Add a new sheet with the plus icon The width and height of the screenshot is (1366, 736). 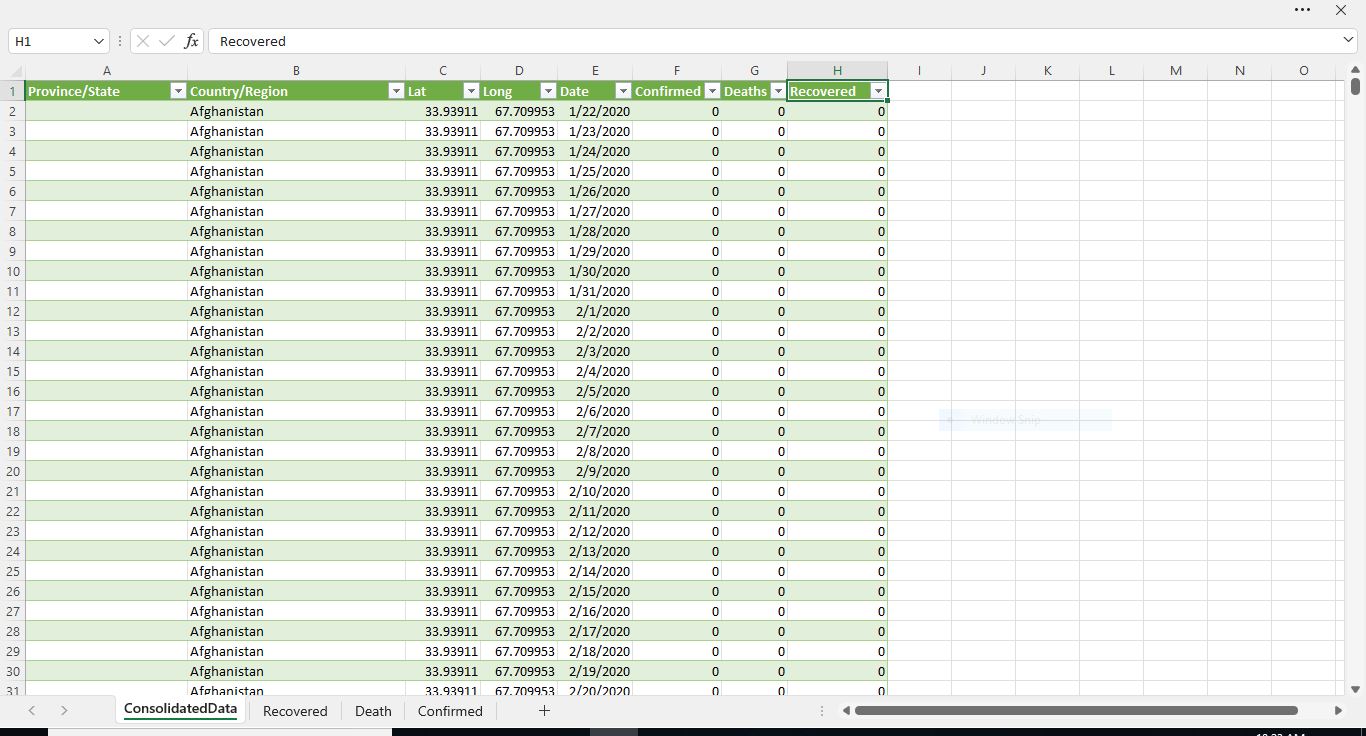tap(544, 710)
